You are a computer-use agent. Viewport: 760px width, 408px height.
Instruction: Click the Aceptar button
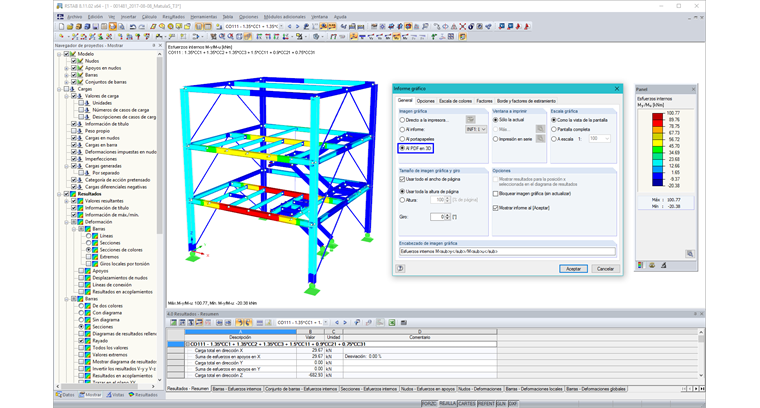573,268
